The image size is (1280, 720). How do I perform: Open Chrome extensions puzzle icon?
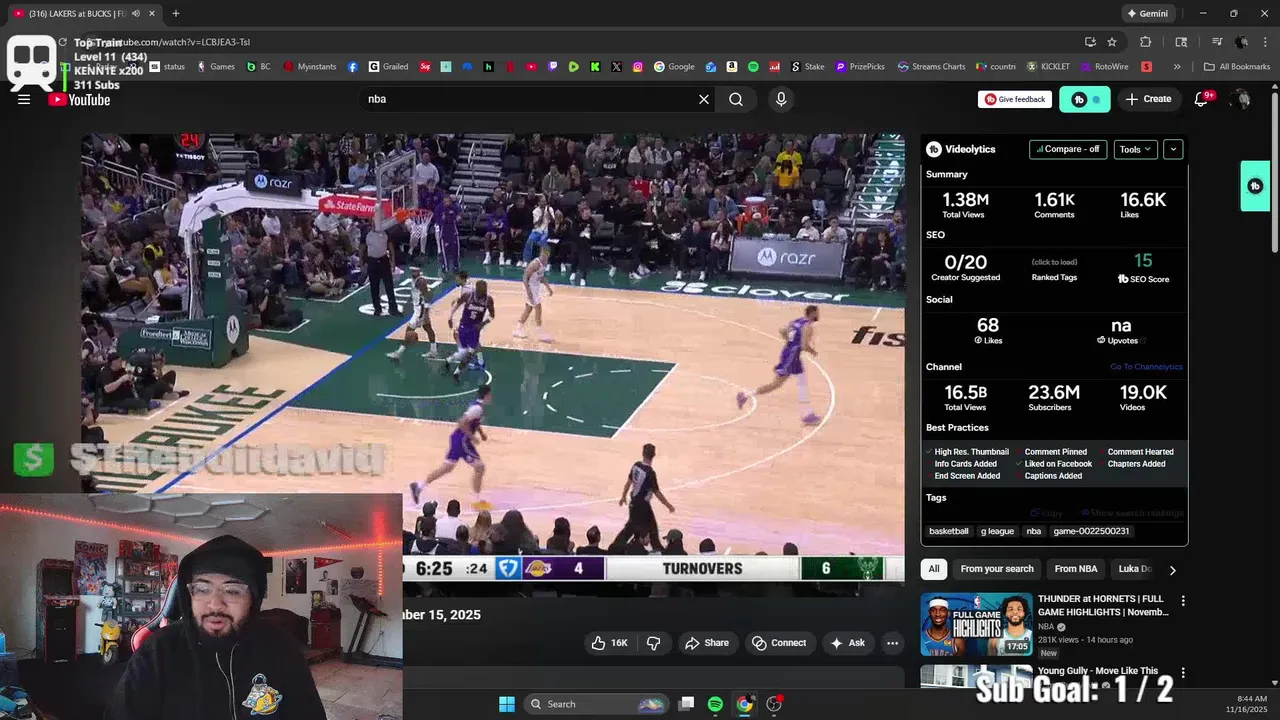point(1146,42)
